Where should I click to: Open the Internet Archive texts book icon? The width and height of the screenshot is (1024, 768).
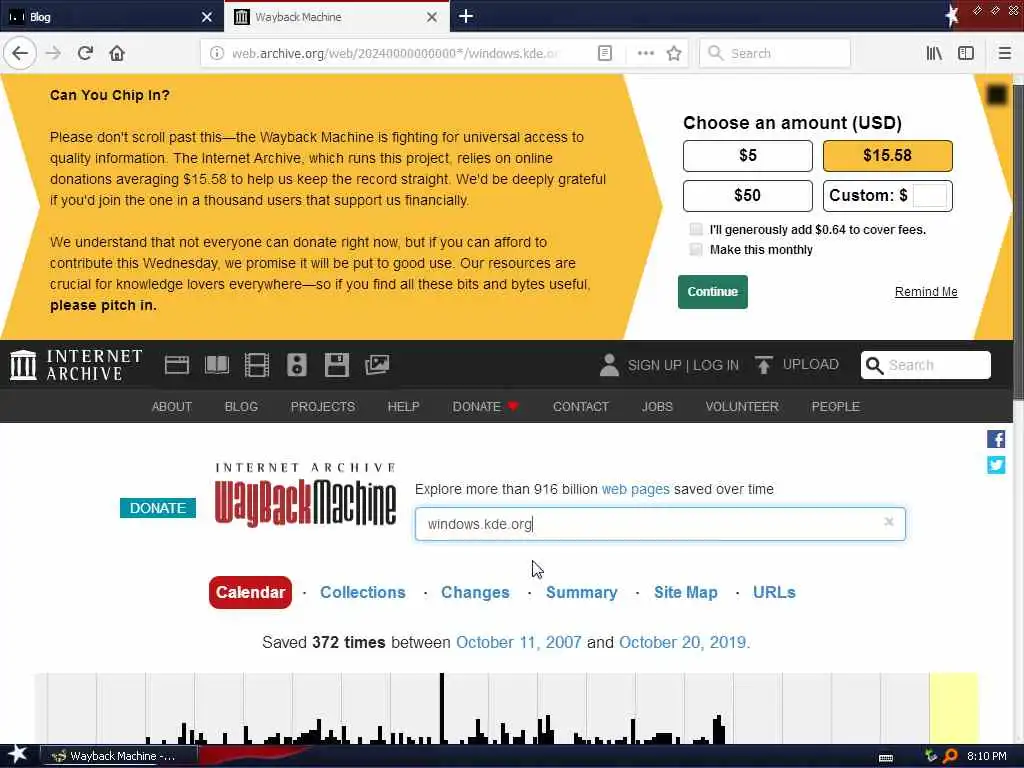[x=217, y=364]
